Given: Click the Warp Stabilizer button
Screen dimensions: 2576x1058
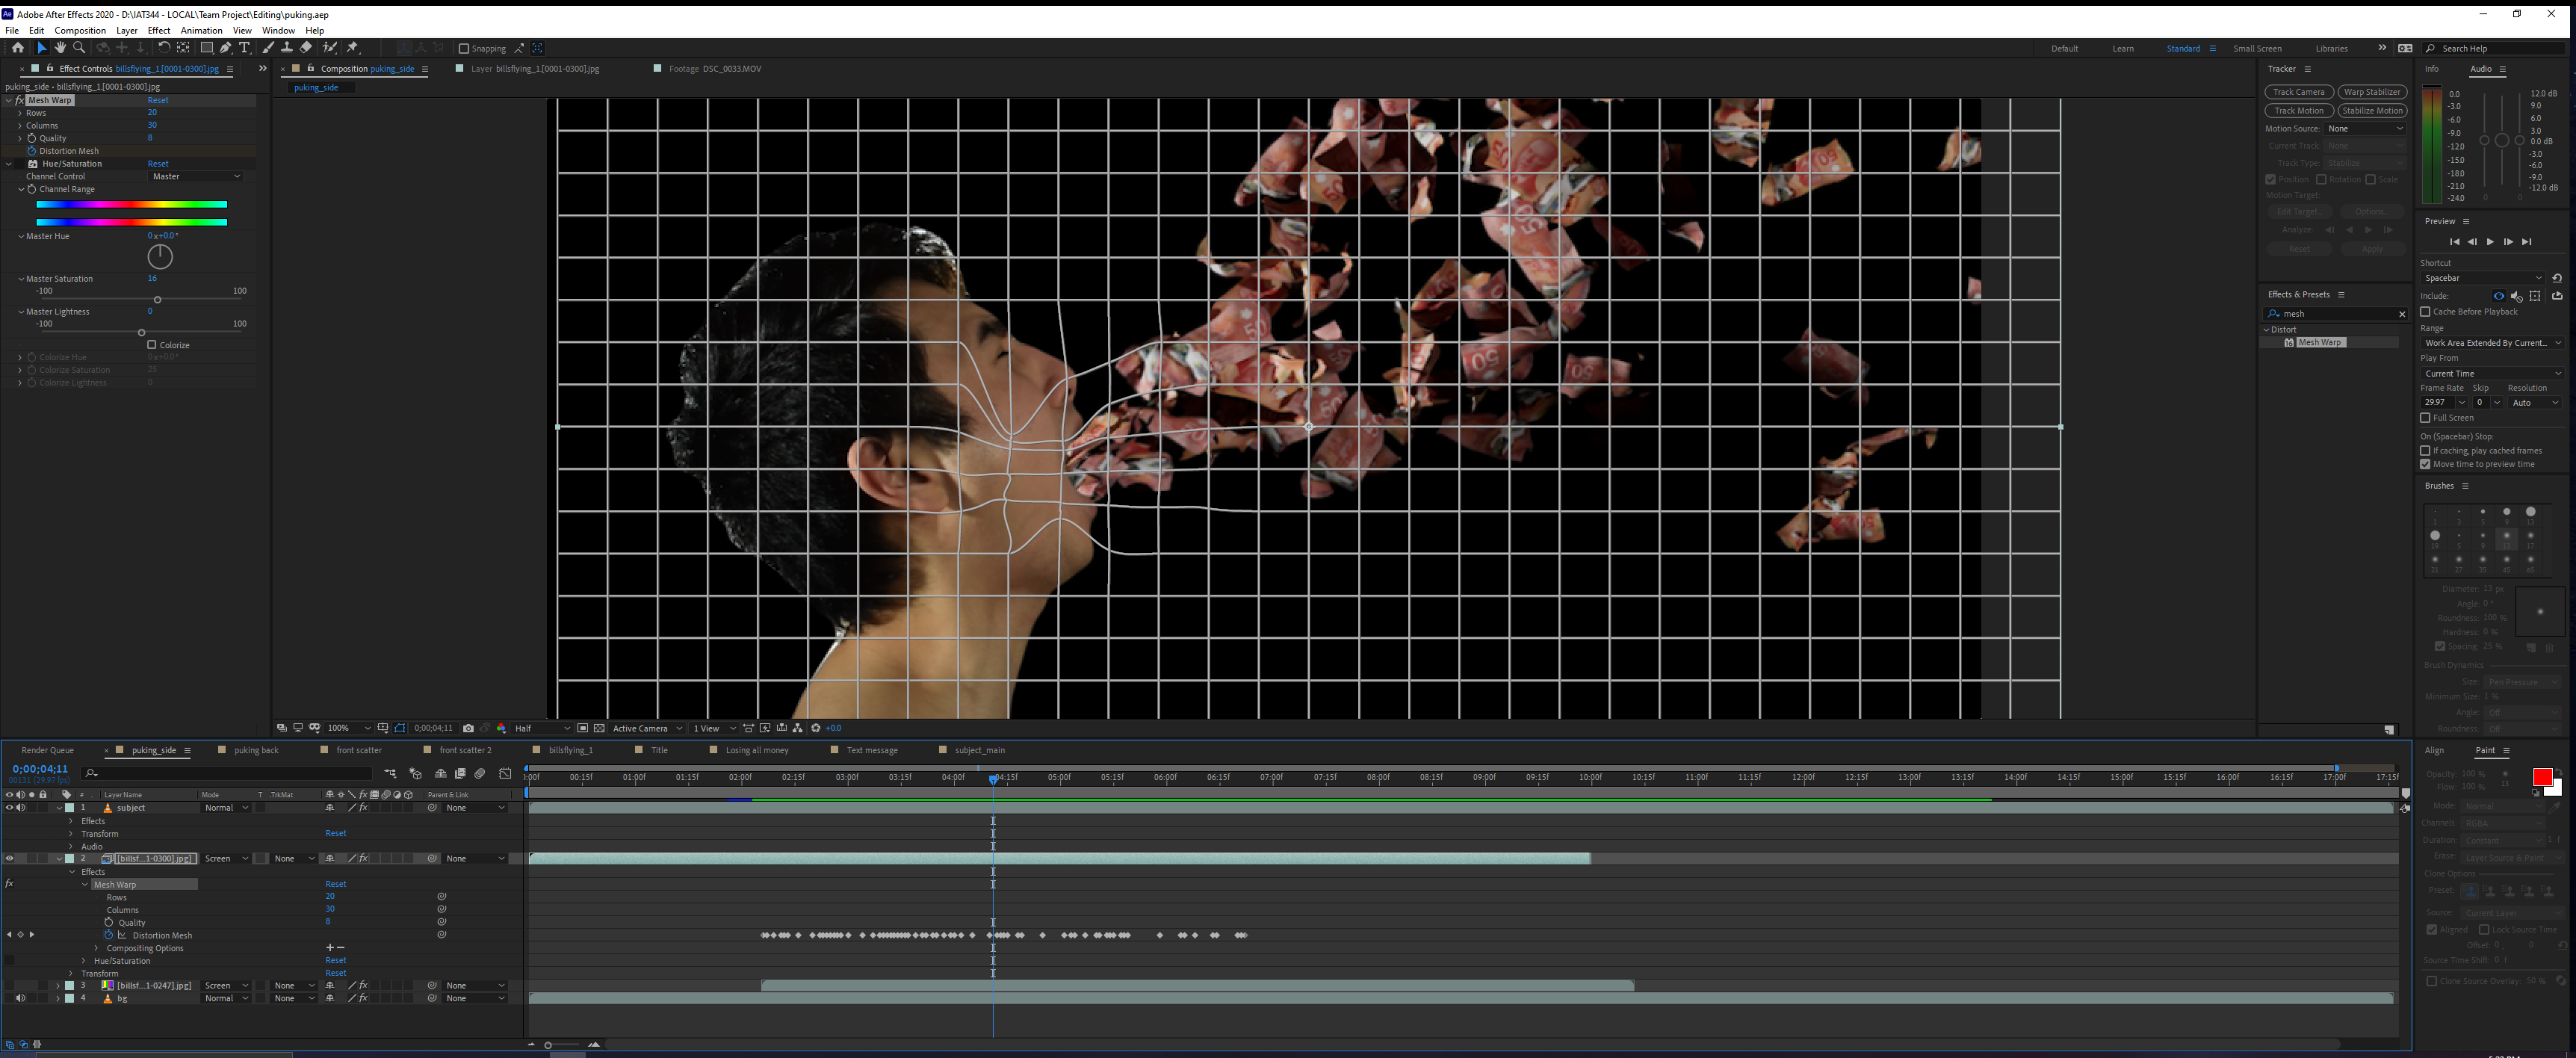Looking at the screenshot, I should 2371,92.
